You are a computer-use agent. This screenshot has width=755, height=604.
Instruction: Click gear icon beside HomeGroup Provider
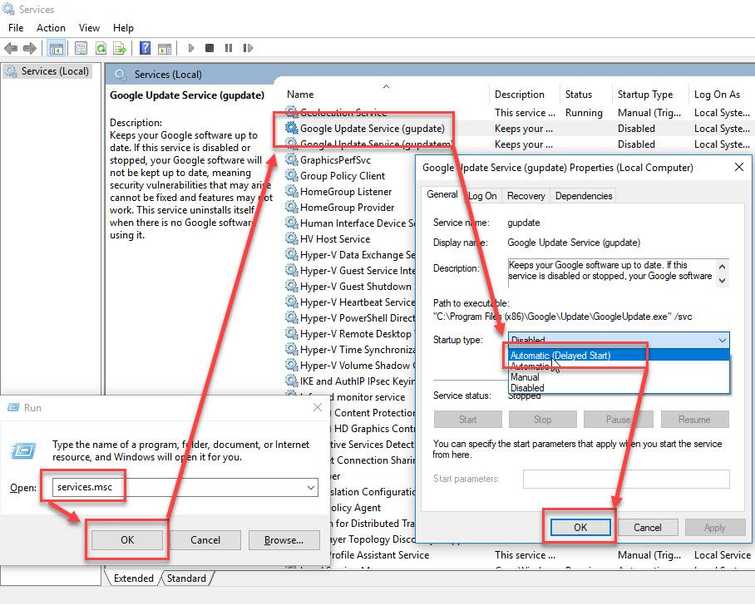[291, 207]
